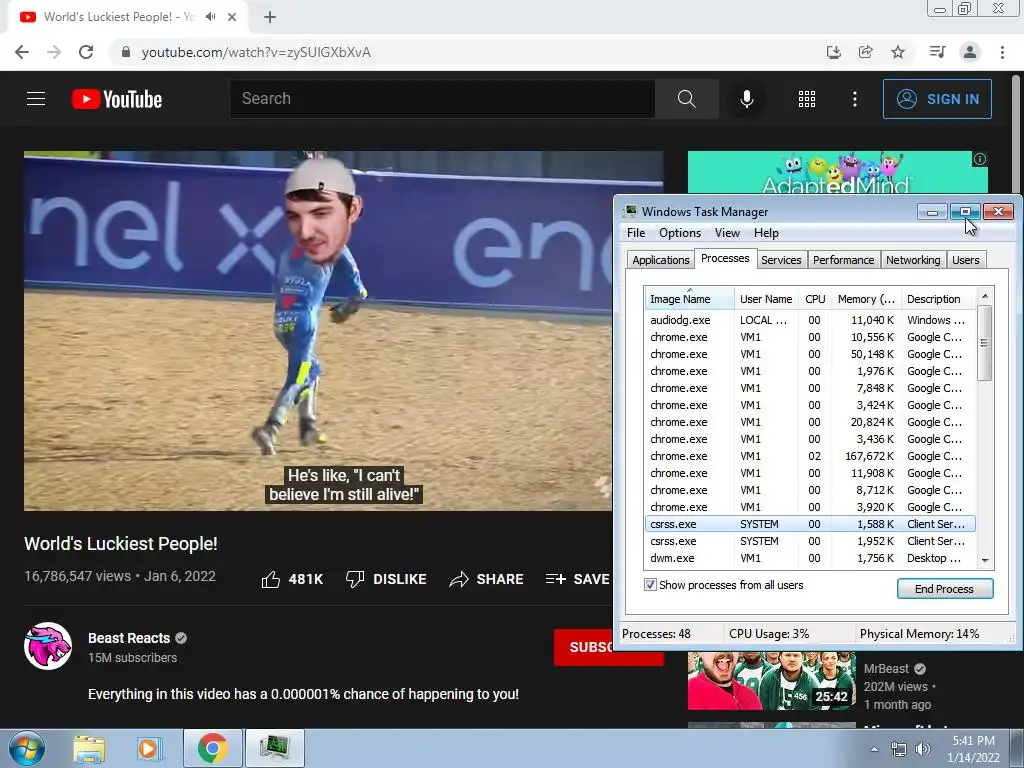Viewport: 1024px width, 768px height.
Task: Switch to Users tab
Action: (965, 260)
